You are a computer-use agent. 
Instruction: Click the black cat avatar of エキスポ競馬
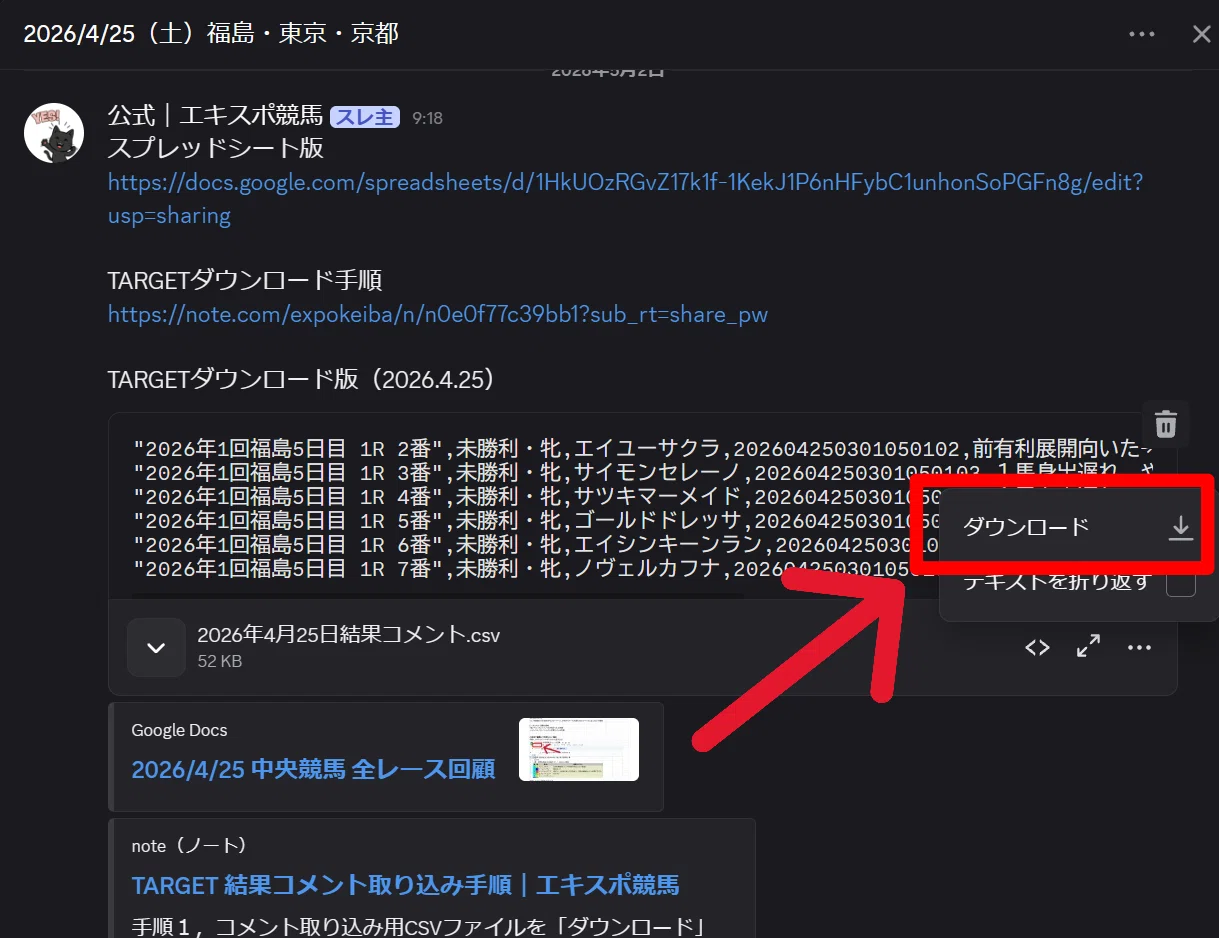point(54,132)
